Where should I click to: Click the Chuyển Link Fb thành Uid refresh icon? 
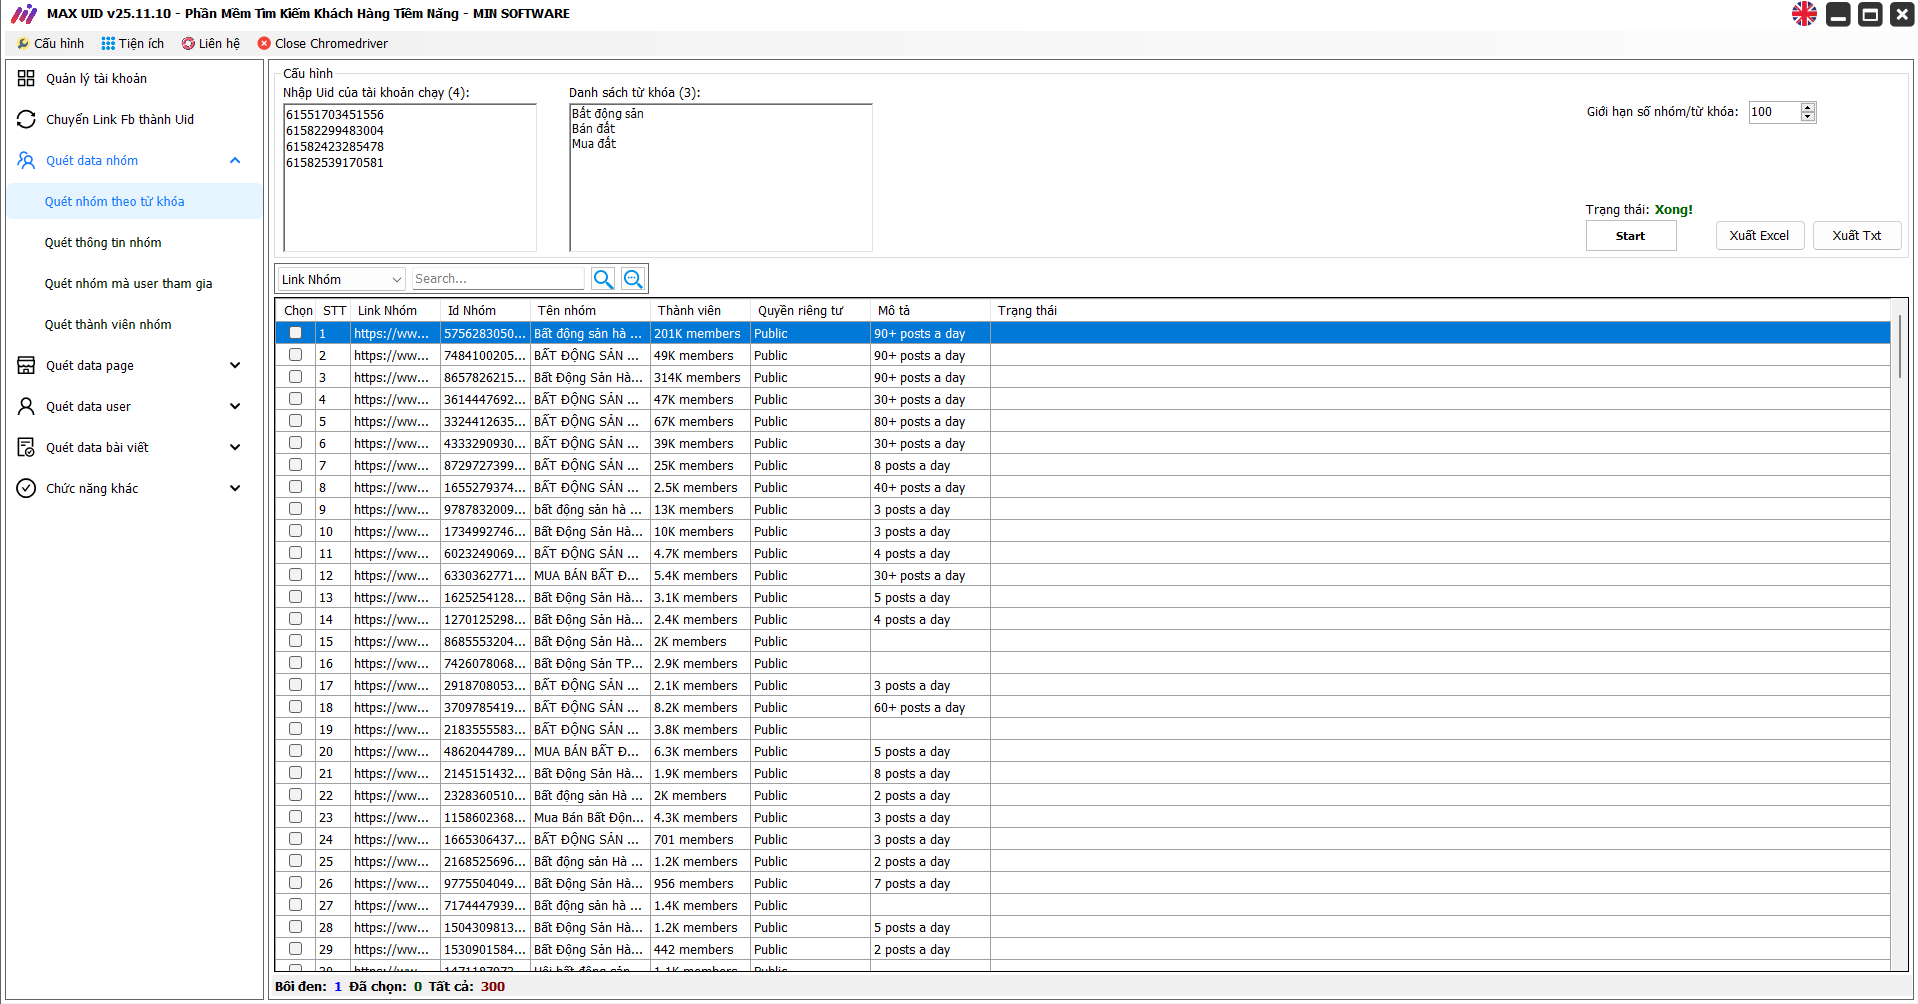tap(26, 120)
